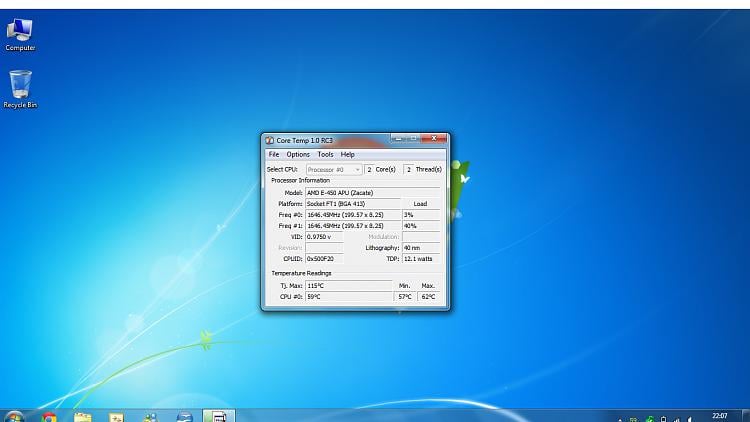The width and height of the screenshot is (750, 422).
Task: Click the Model field AMD E-450 APU
Action: (372, 192)
